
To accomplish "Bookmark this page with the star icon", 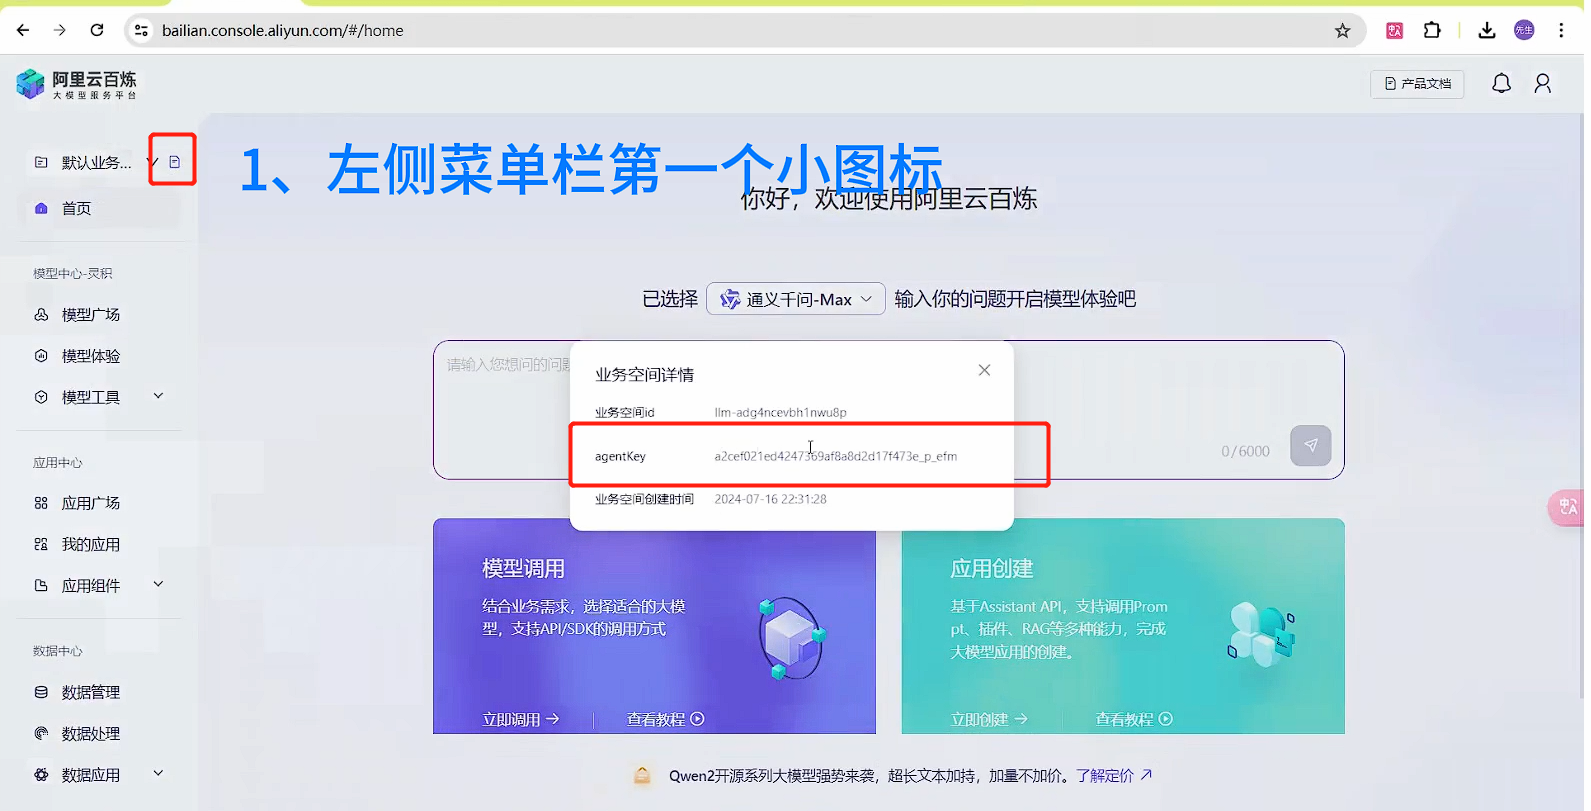I will [1343, 31].
